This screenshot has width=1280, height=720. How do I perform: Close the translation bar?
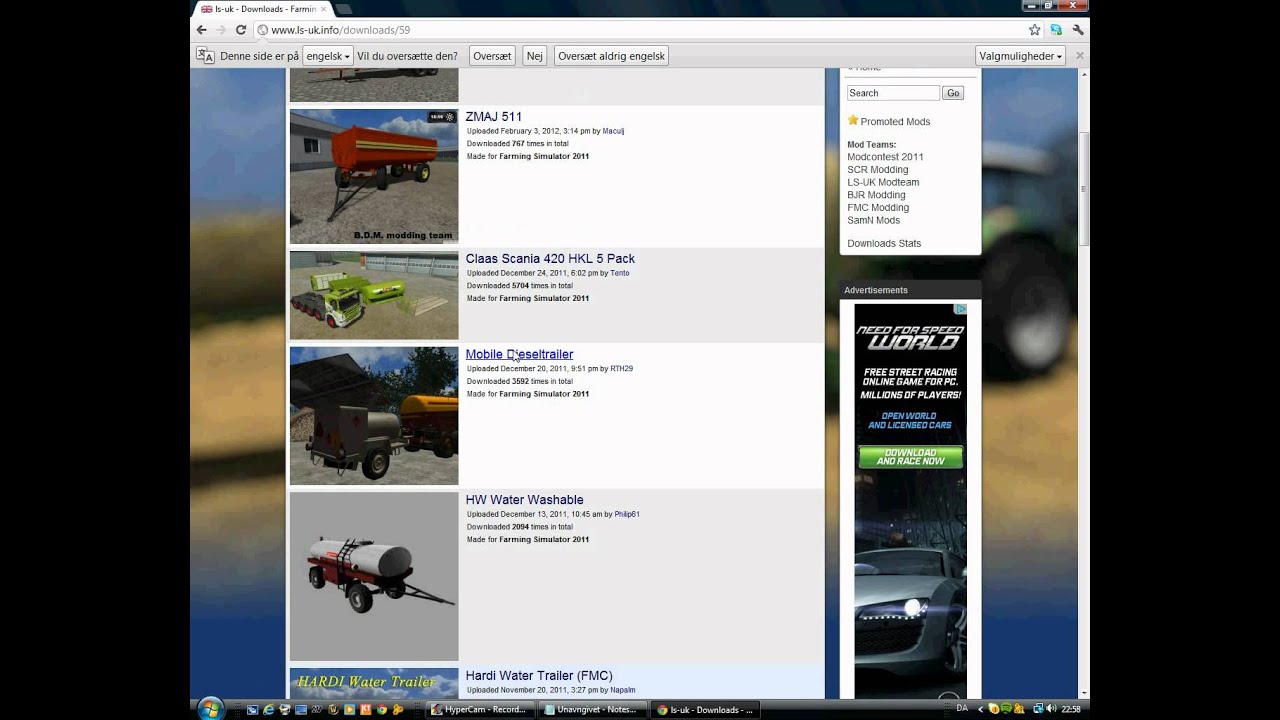[1080, 56]
